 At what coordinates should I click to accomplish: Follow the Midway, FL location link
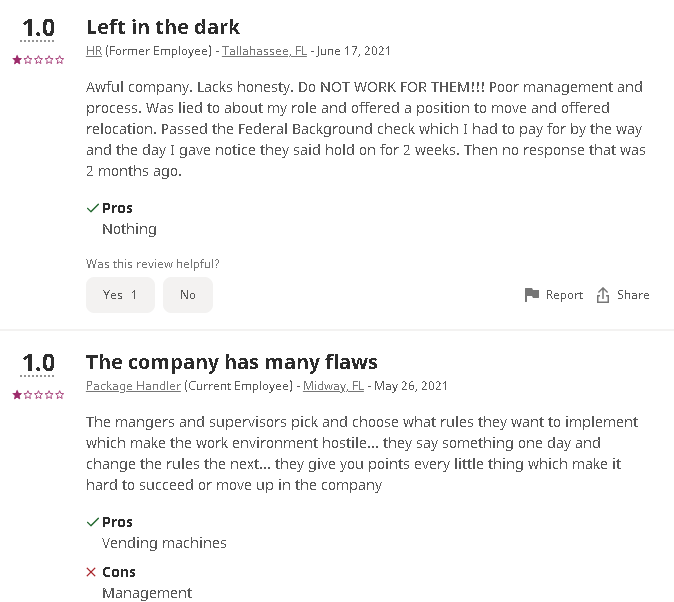[333, 386]
